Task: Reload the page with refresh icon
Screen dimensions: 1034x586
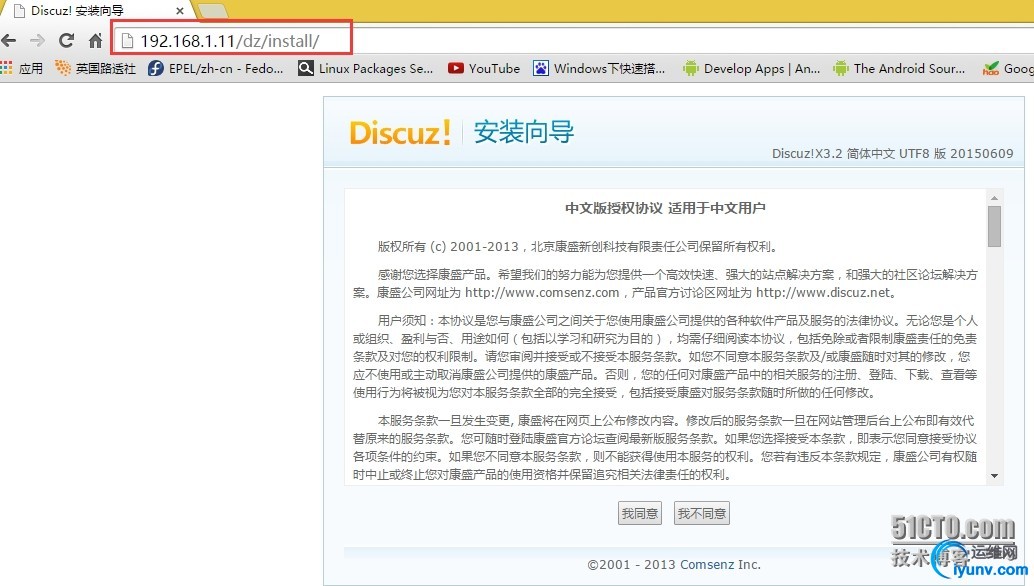Action: click(67, 41)
